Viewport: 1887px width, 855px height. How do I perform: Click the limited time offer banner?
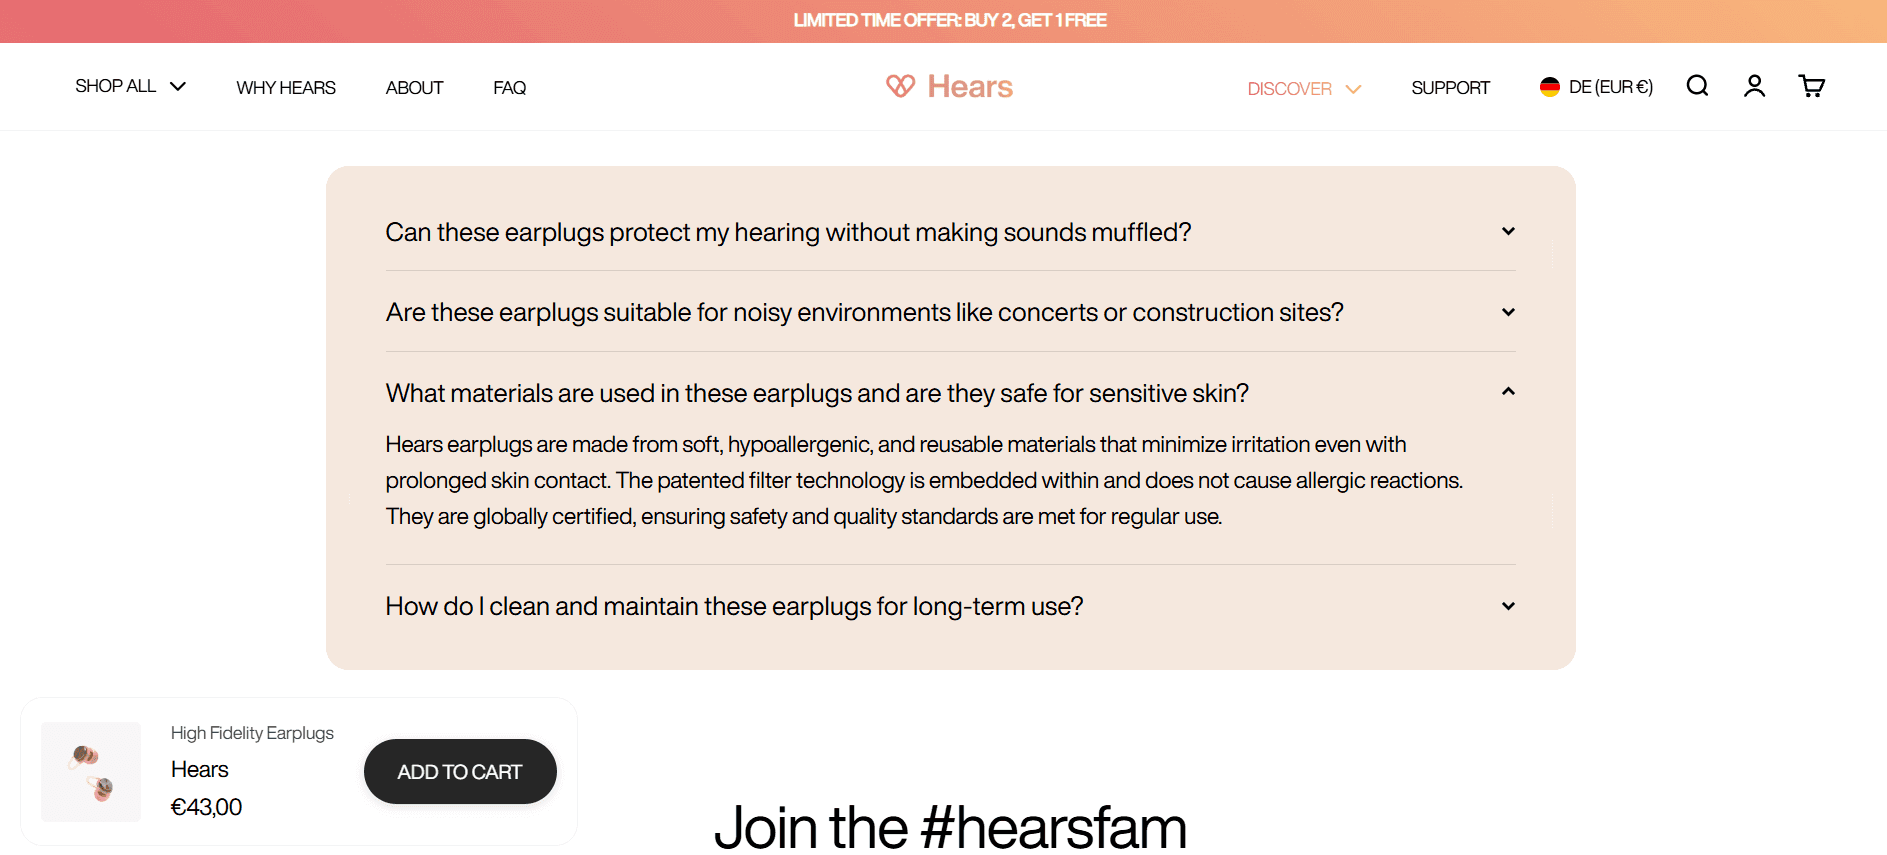click(950, 20)
